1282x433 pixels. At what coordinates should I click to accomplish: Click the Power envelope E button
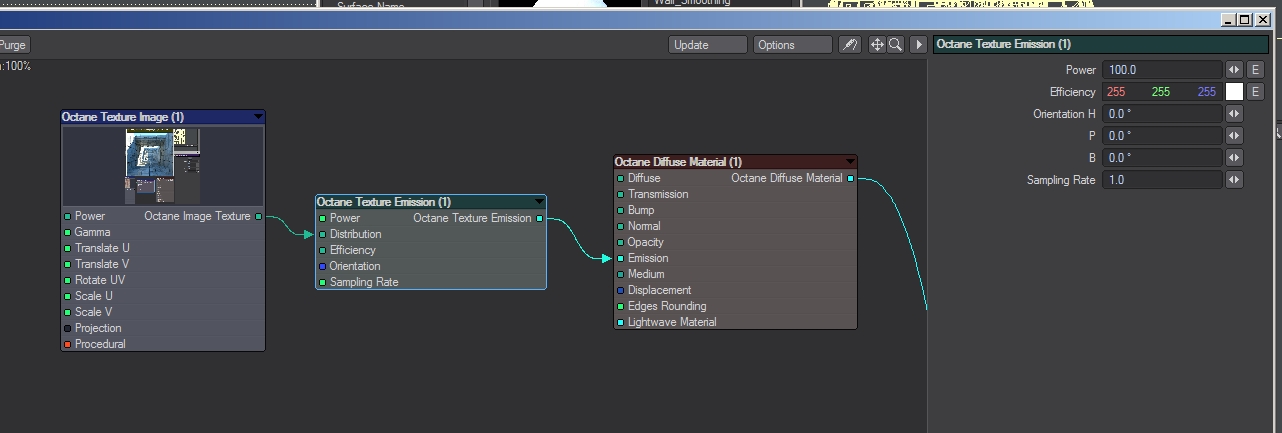tap(1255, 70)
